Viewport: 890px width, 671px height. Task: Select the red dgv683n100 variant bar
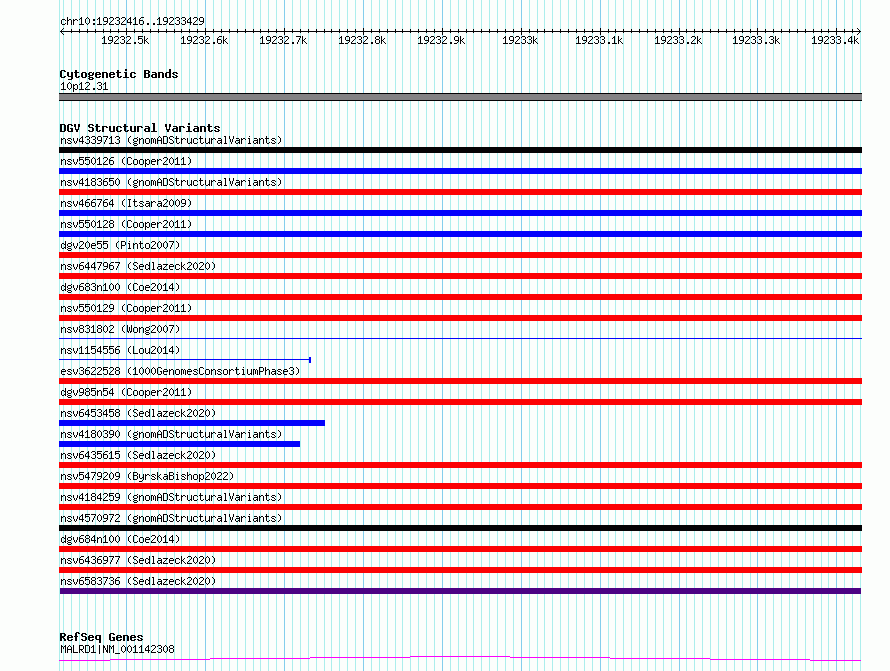tap(460, 297)
